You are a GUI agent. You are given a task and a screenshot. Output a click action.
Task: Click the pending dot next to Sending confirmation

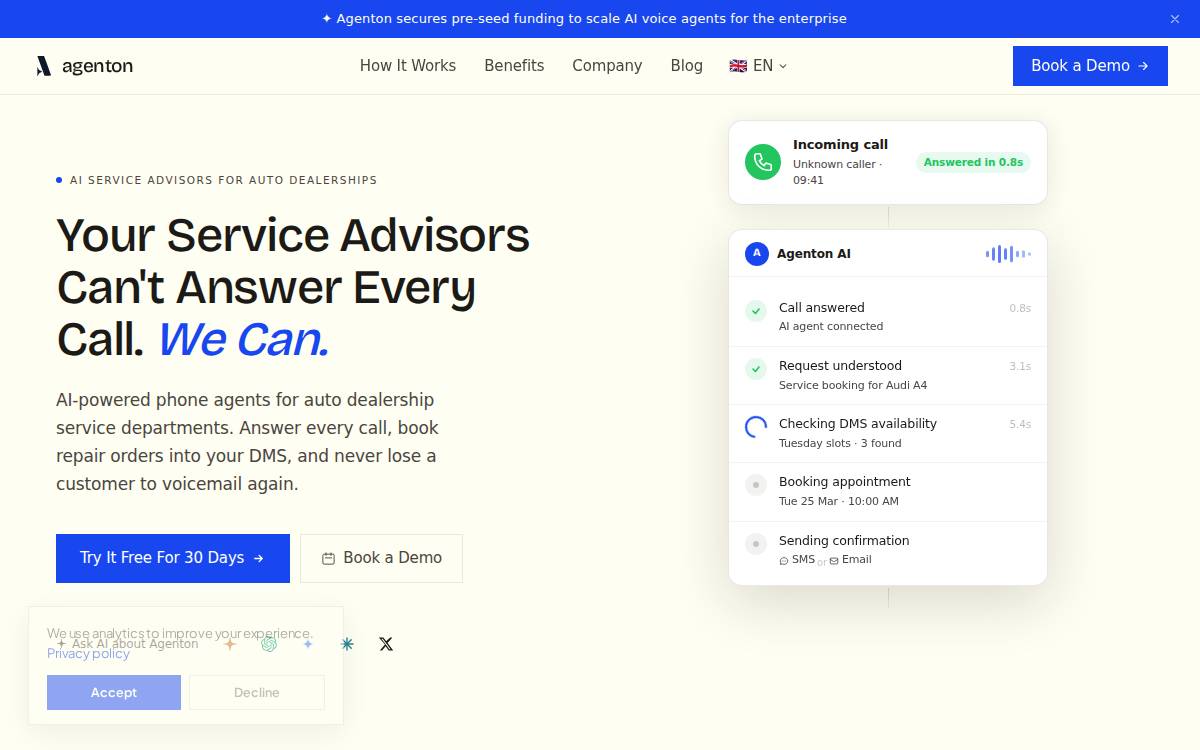(756, 544)
